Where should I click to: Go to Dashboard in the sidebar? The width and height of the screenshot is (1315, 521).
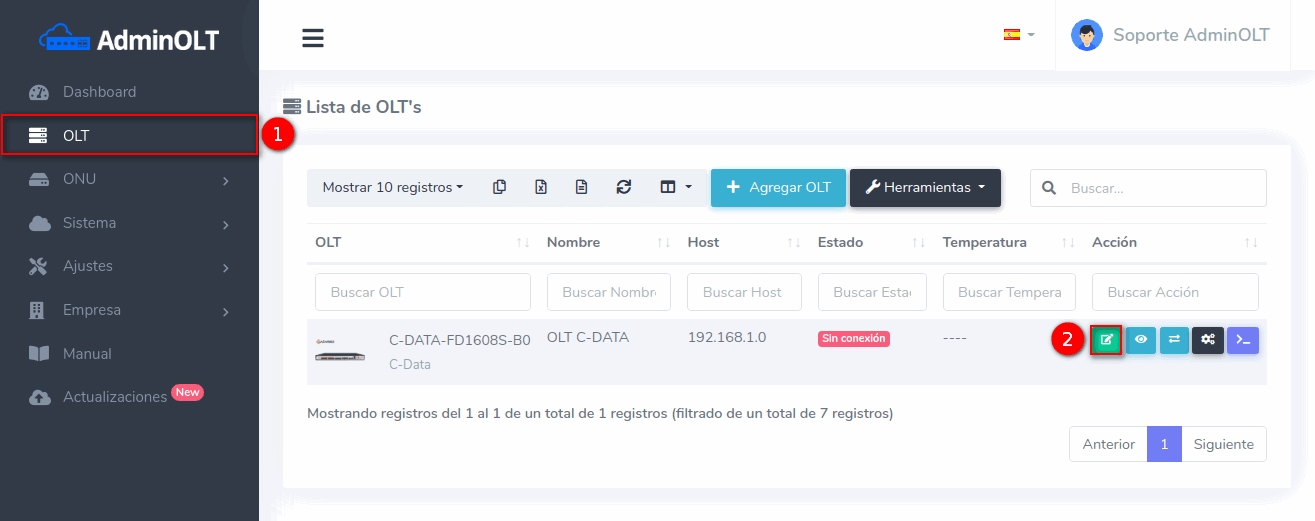tap(99, 92)
